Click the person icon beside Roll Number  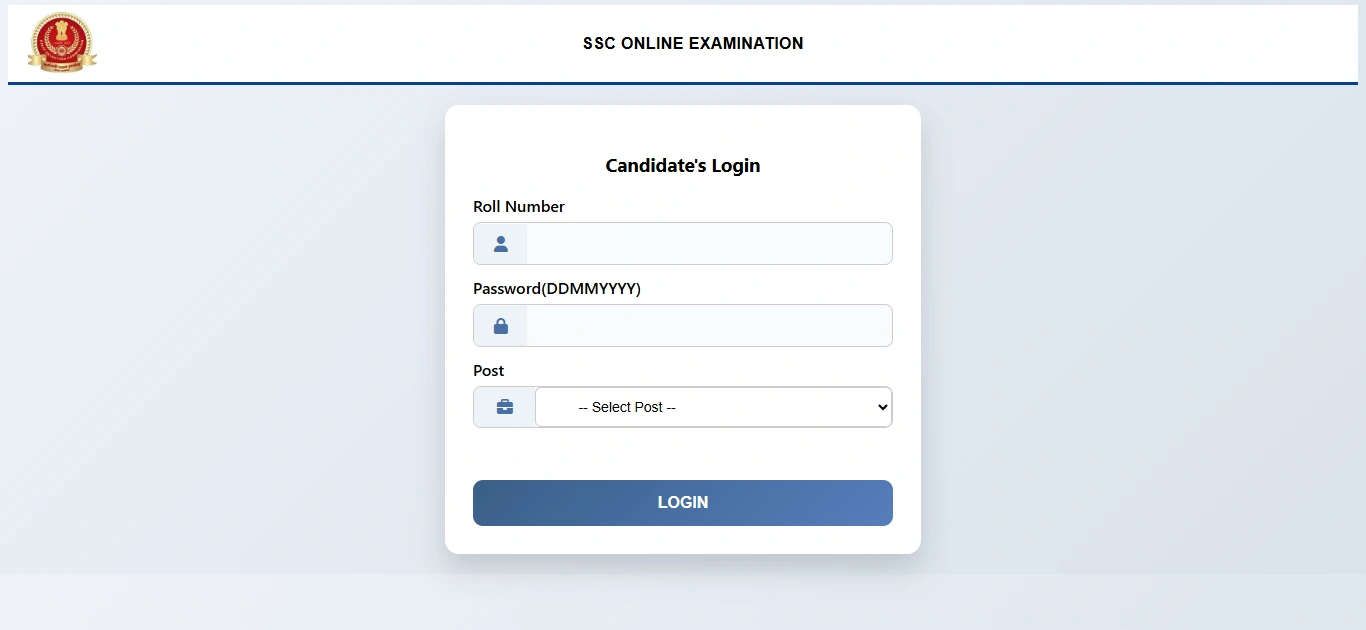(499, 243)
